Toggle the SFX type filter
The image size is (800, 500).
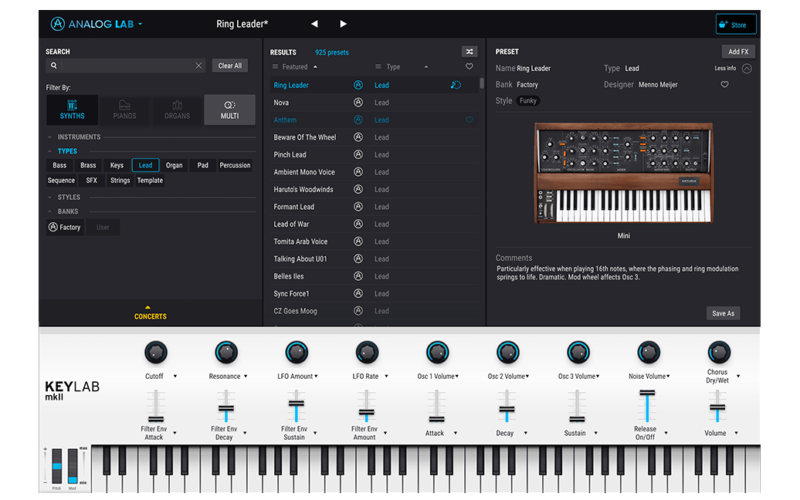tap(91, 180)
